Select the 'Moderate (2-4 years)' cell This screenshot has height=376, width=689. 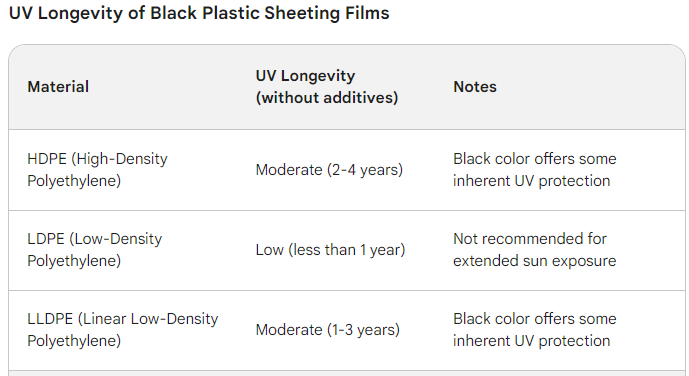click(x=329, y=170)
